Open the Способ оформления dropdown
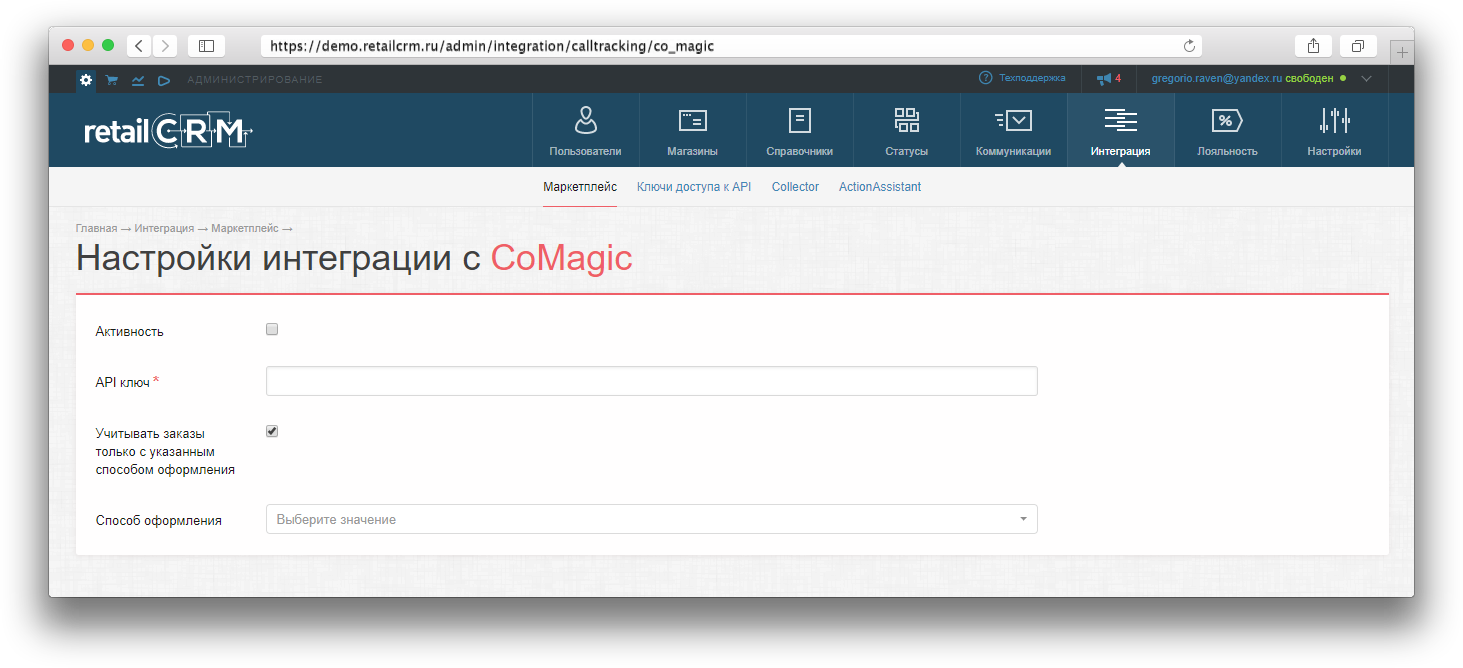1463x668 pixels. [x=651, y=519]
